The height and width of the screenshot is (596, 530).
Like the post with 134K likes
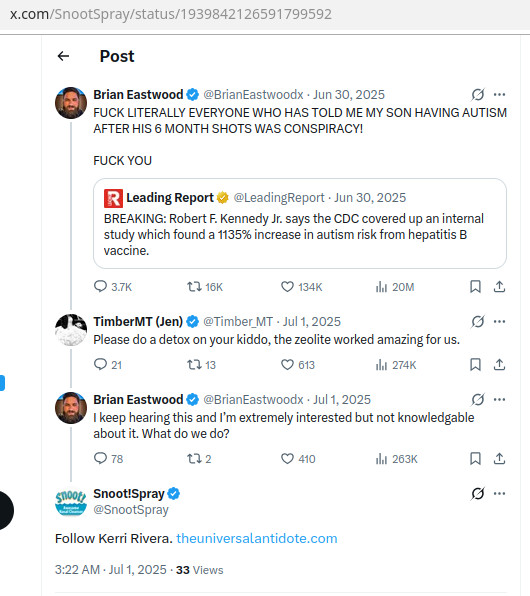[x=287, y=286]
